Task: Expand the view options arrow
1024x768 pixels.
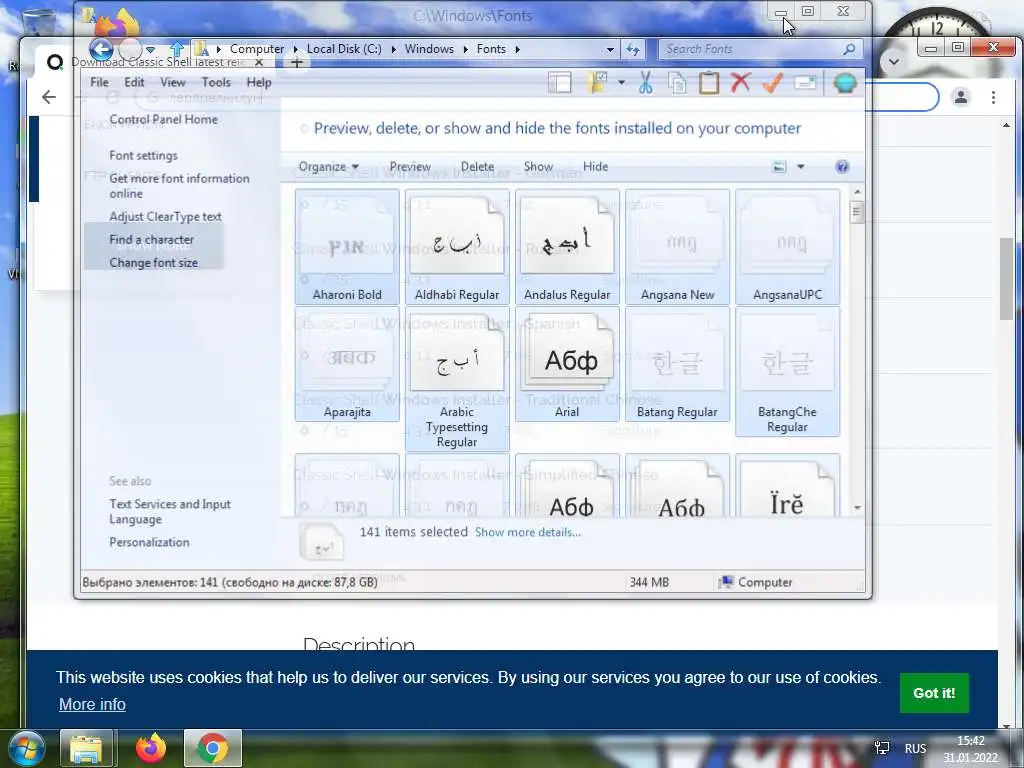Action: pos(801,167)
